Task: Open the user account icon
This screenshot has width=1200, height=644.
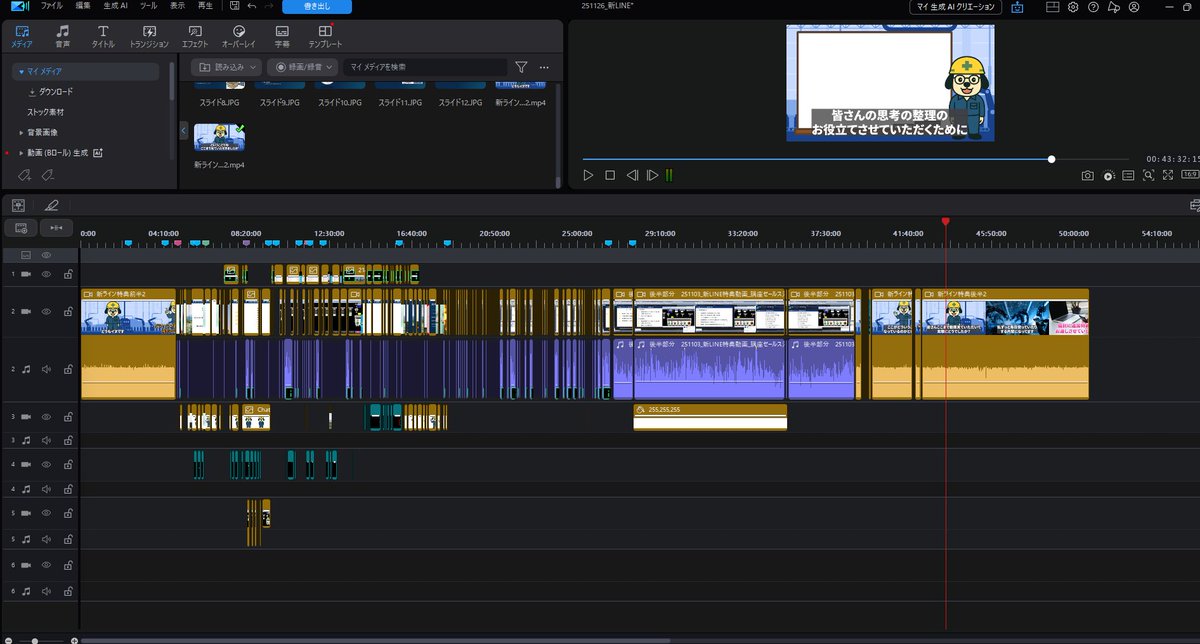Action: [x=1133, y=7]
